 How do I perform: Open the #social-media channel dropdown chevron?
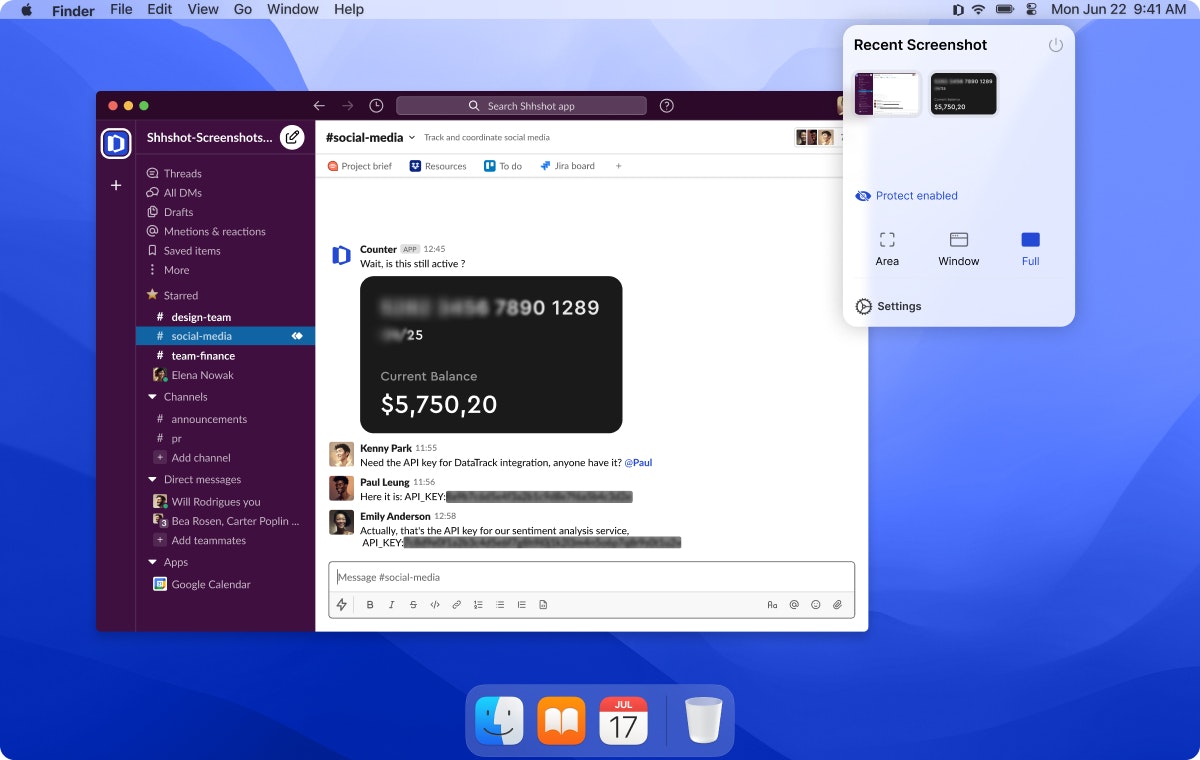pos(412,138)
